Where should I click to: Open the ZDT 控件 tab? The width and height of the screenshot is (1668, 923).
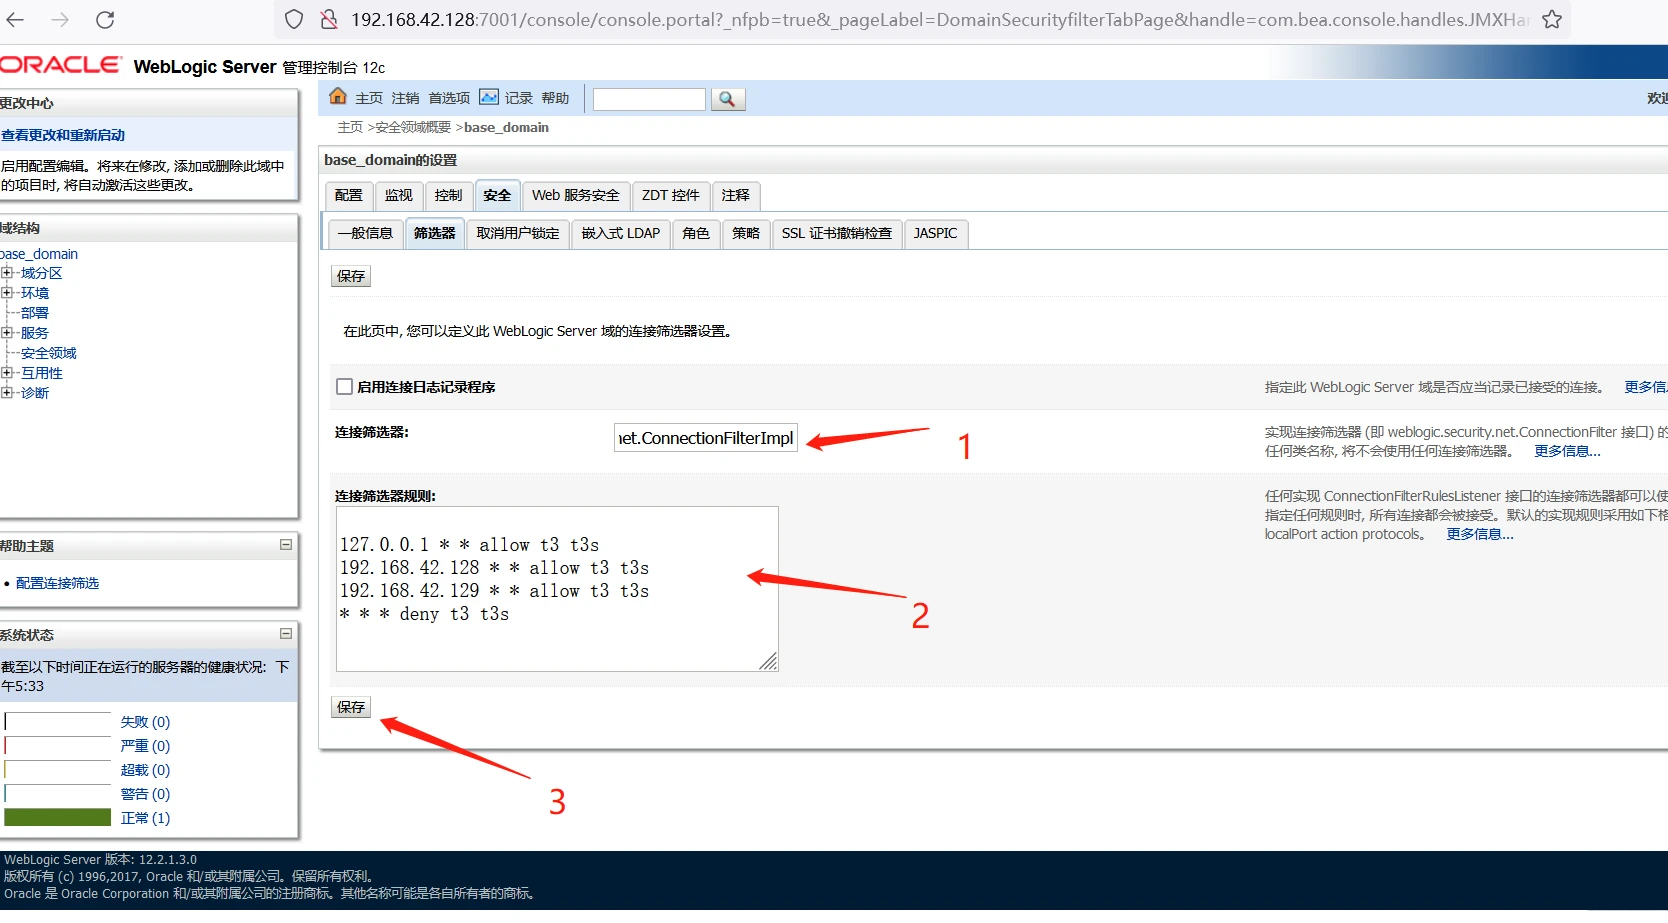(x=671, y=196)
